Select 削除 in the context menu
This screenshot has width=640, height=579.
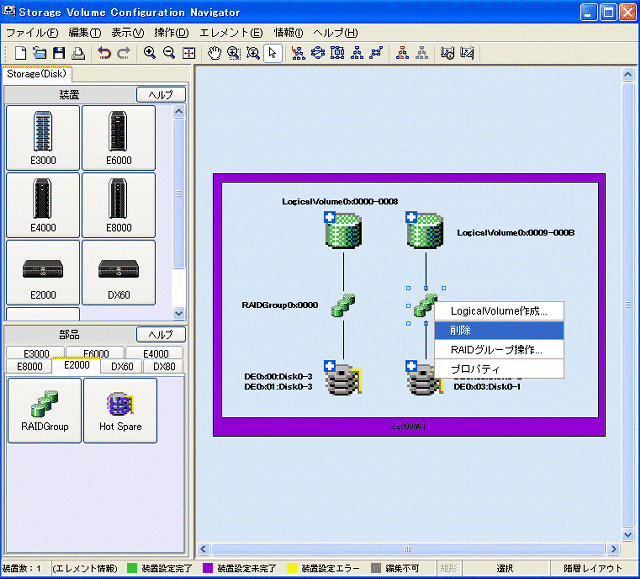coord(461,330)
